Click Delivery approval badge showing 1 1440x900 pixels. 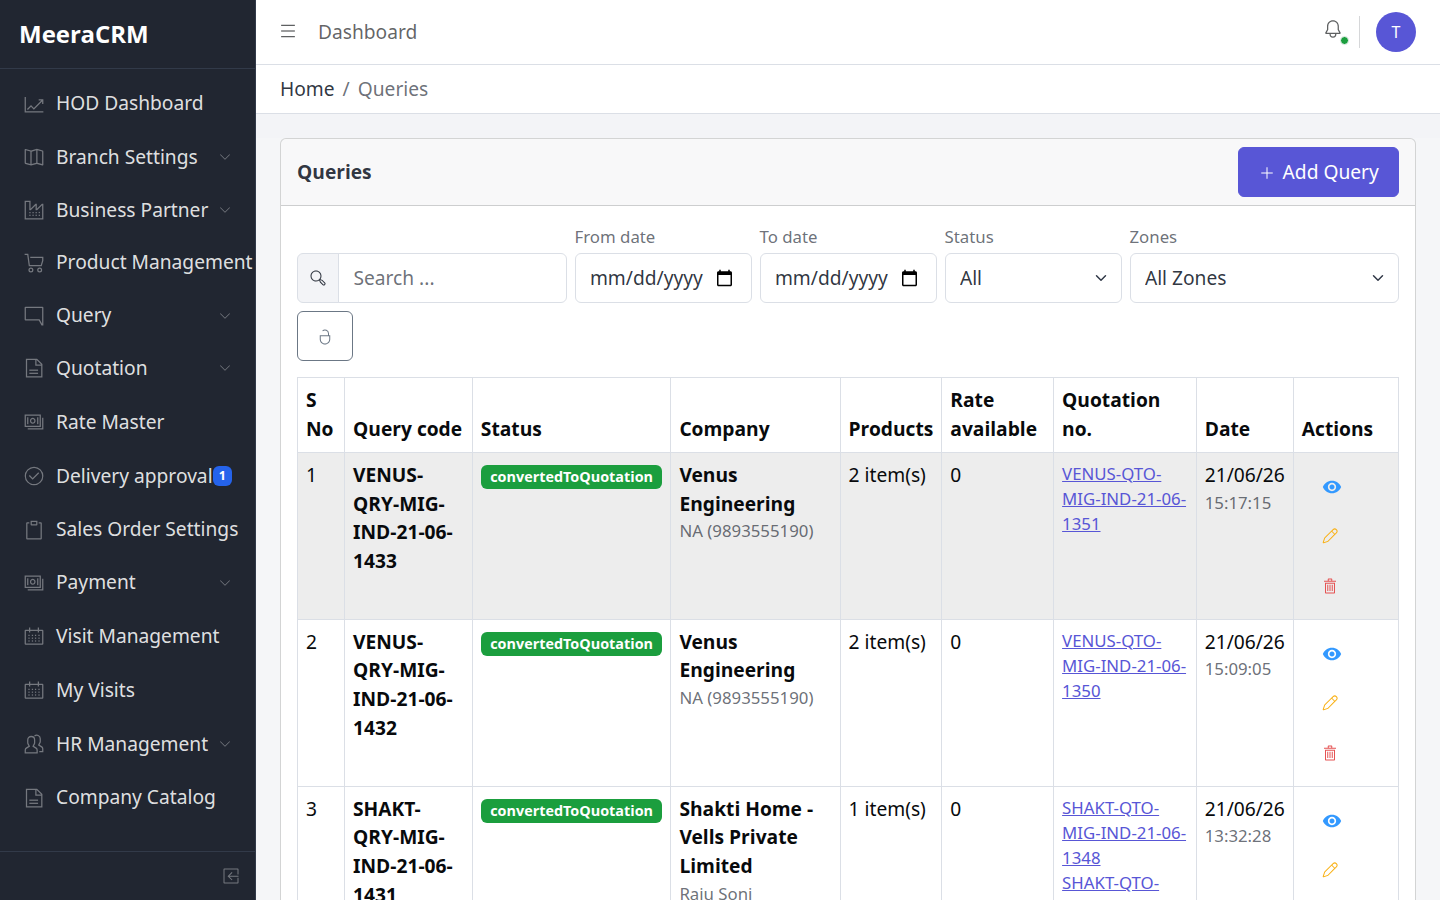223,476
